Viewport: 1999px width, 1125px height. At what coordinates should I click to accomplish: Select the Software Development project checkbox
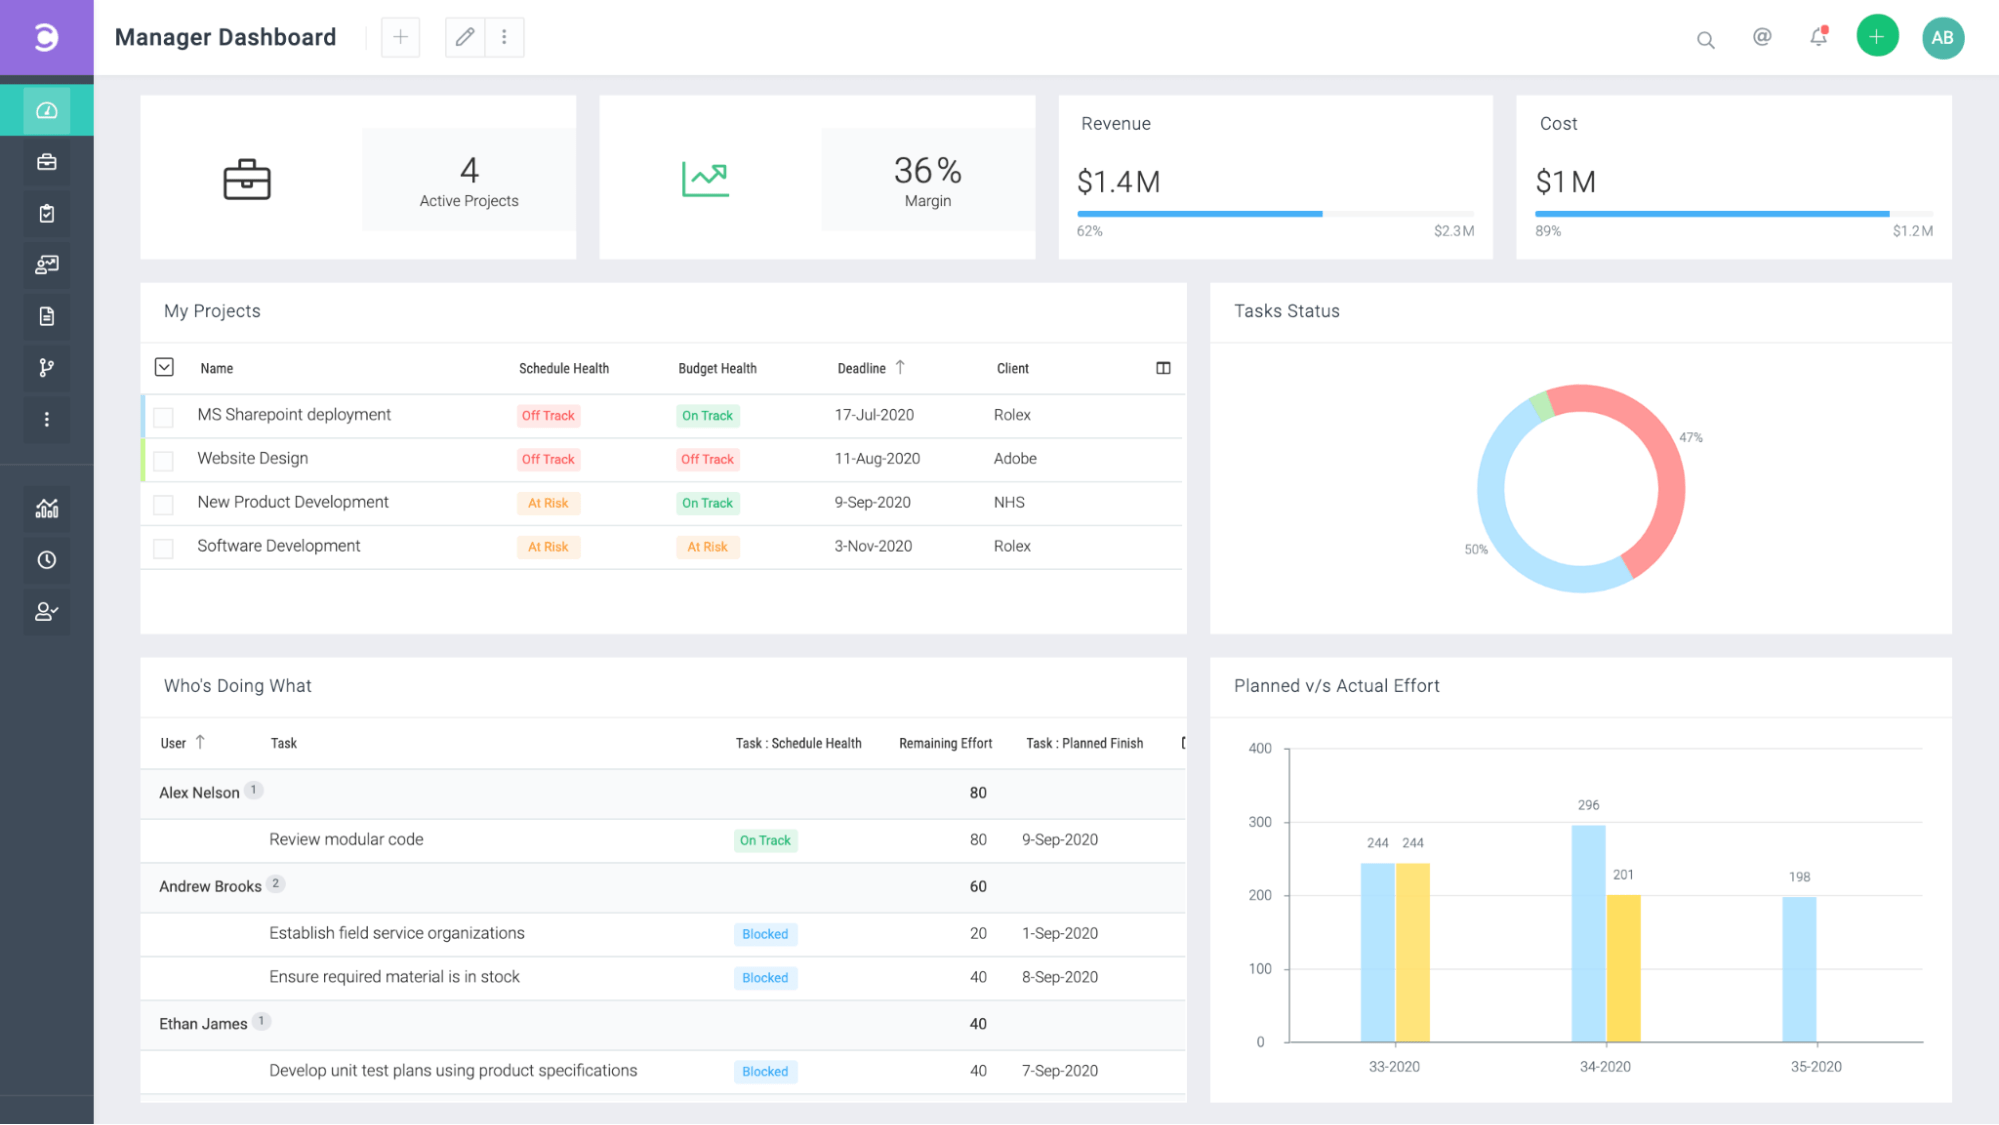[x=164, y=548]
